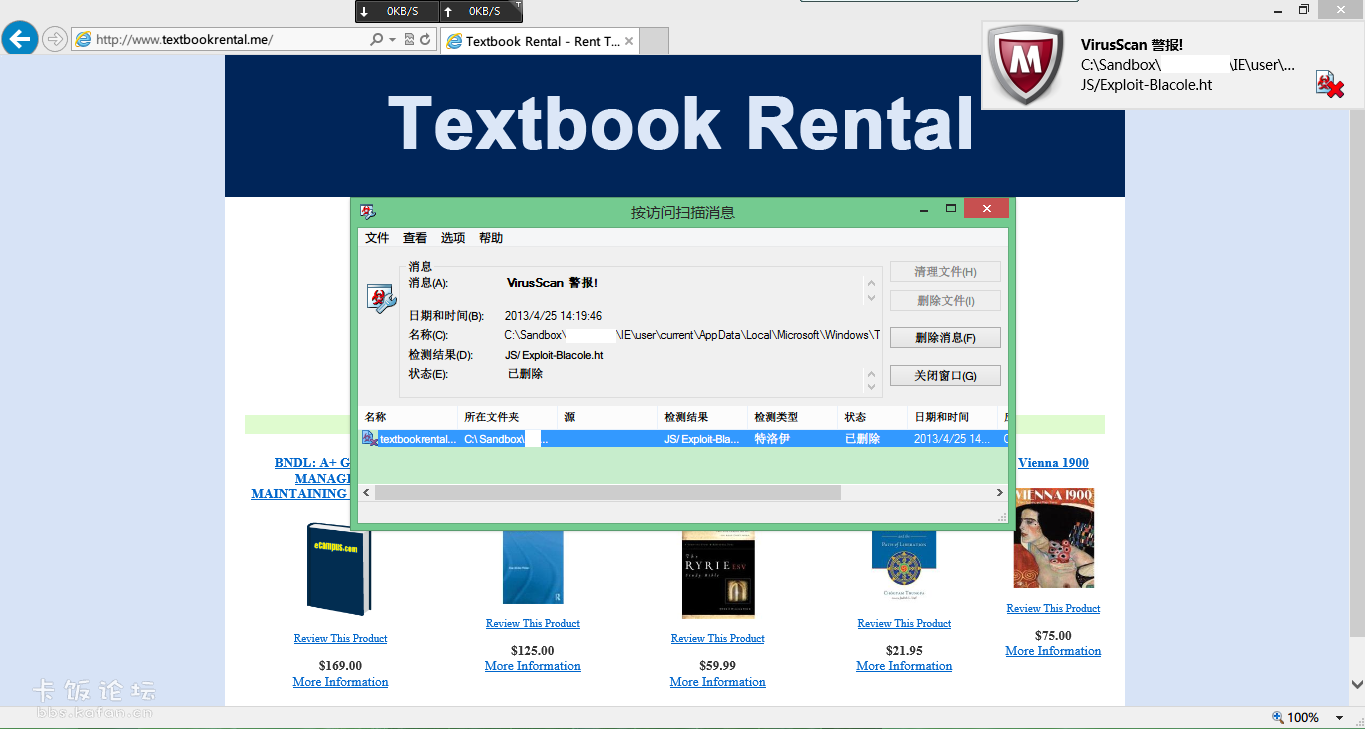
Task: Click More Information under $75.00
Action: pyautogui.click(x=1053, y=651)
